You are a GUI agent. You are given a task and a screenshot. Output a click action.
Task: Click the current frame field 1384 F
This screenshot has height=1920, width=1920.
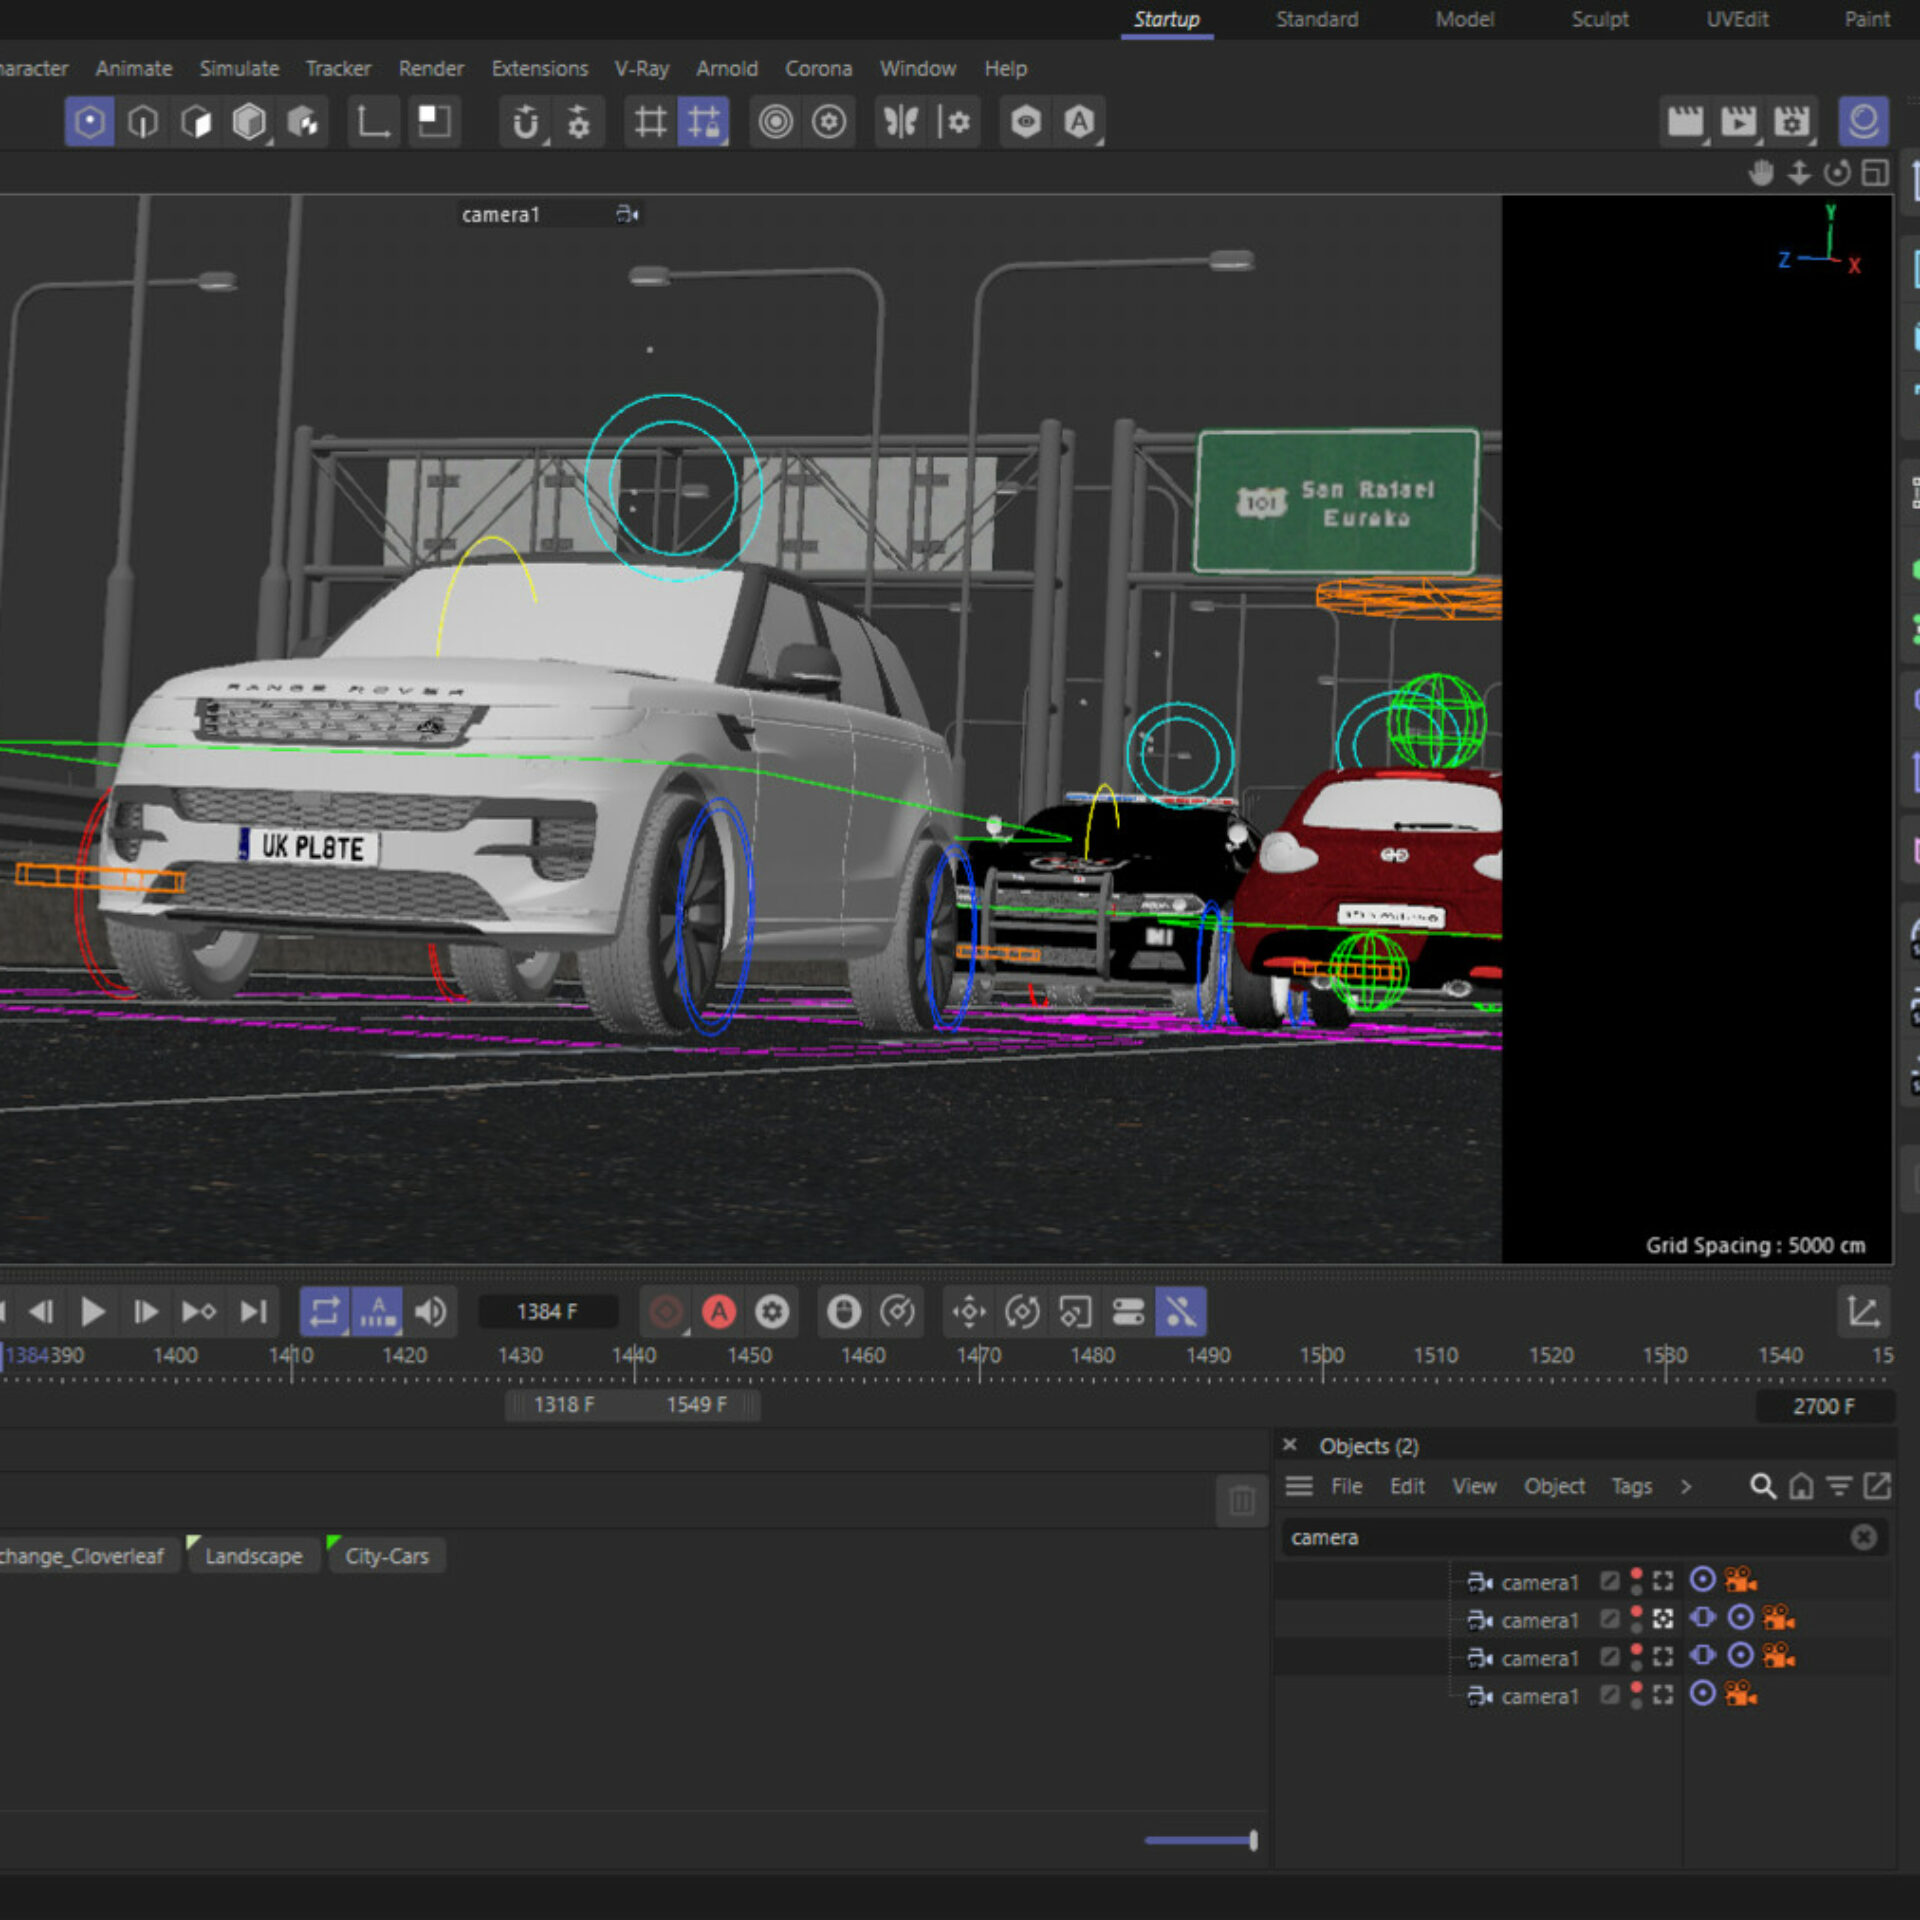(x=547, y=1311)
